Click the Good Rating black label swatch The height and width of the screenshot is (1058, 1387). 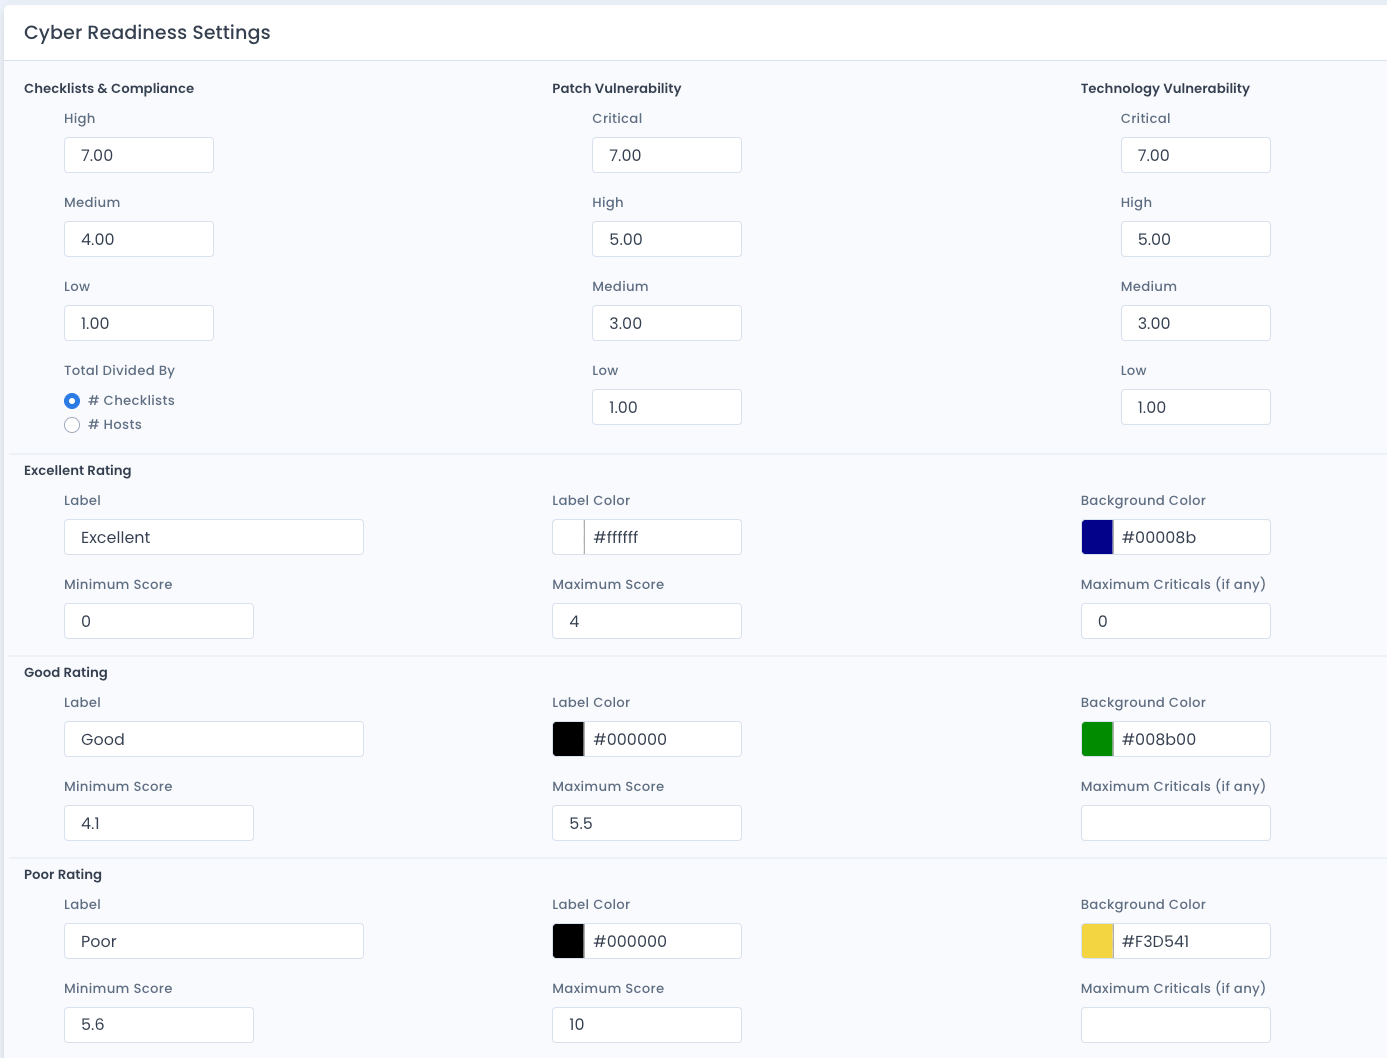(568, 739)
